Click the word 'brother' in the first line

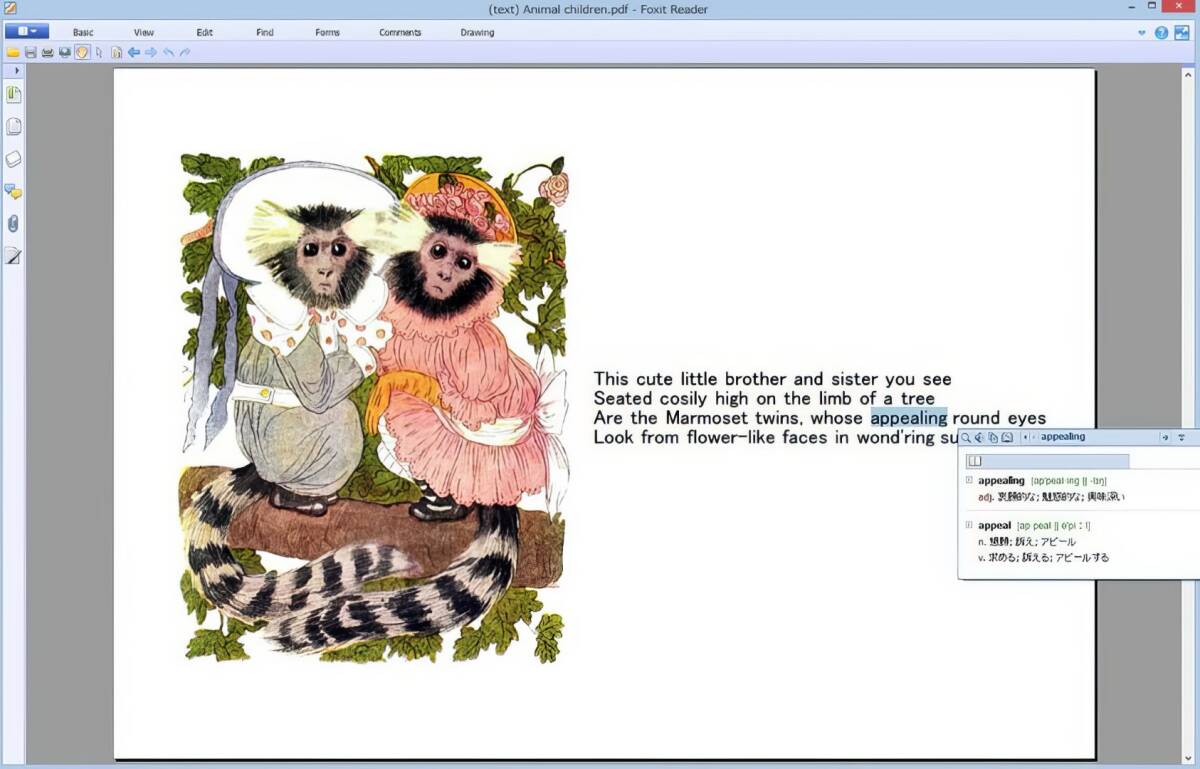click(756, 379)
